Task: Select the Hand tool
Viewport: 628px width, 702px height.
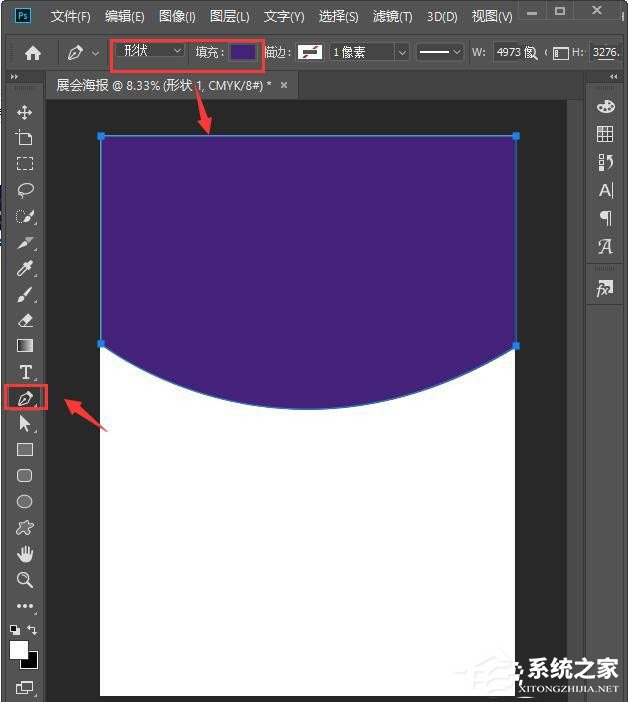Action: [25, 554]
